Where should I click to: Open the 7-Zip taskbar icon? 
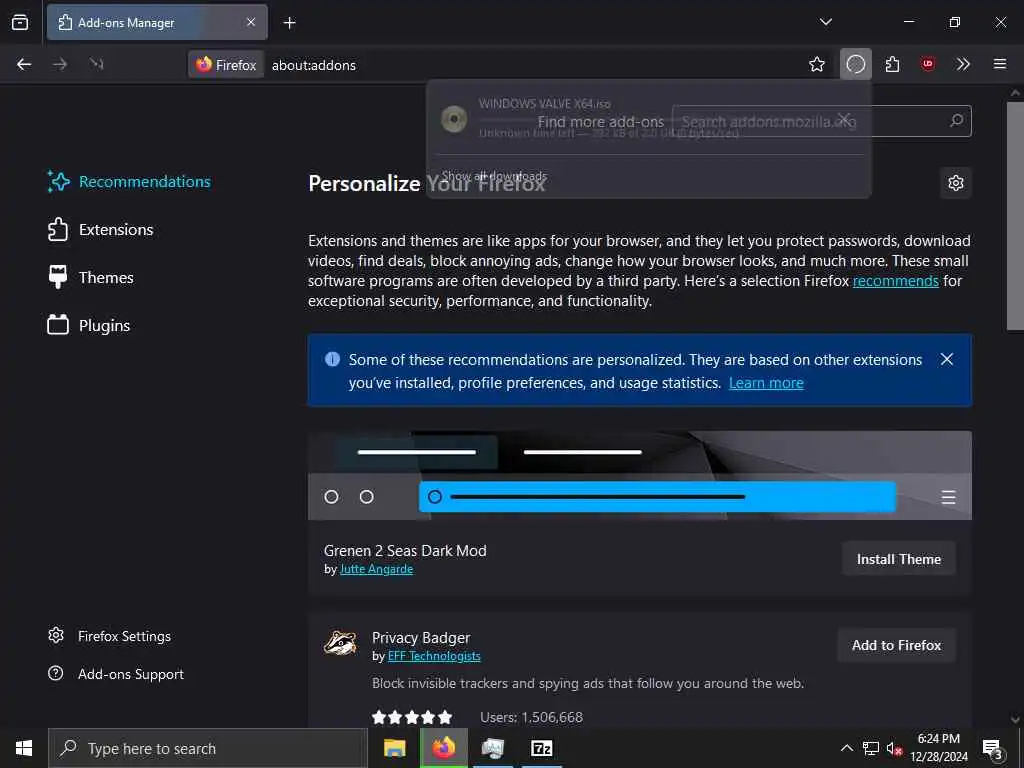pos(542,748)
